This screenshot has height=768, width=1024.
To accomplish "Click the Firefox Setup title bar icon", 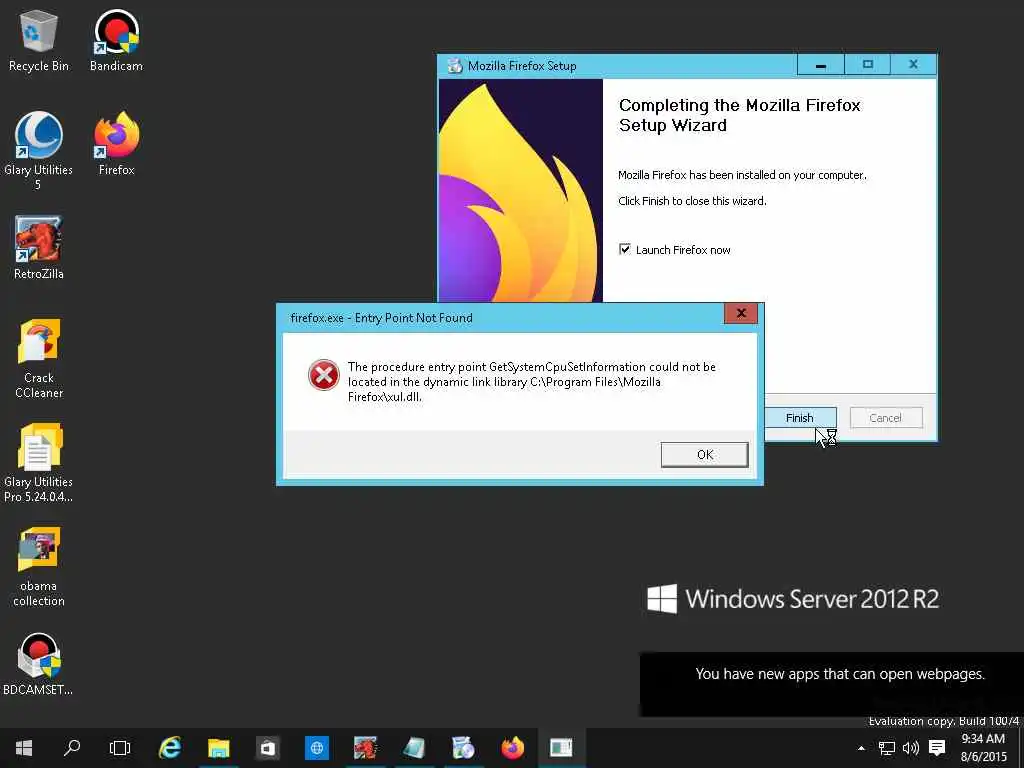I will (455, 66).
